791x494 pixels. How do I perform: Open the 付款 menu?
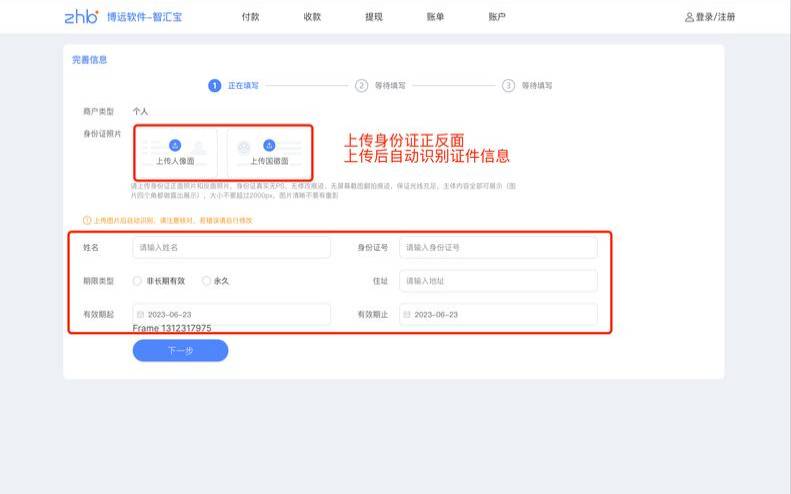pyautogui.click(x=250, y=17)
